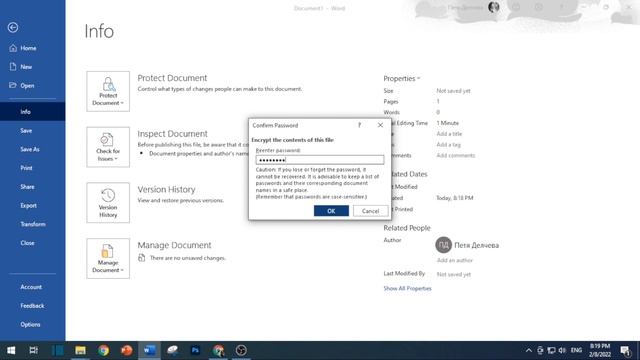Image resolution: width=640 pixels, height=360 pixels.
Task: Open Word Options in sidebar
Action: [x=30, y=325]
